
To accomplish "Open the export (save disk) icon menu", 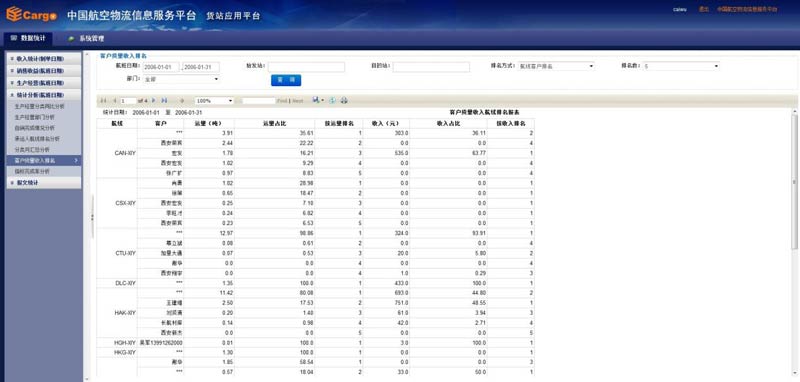I will (318, 100).
